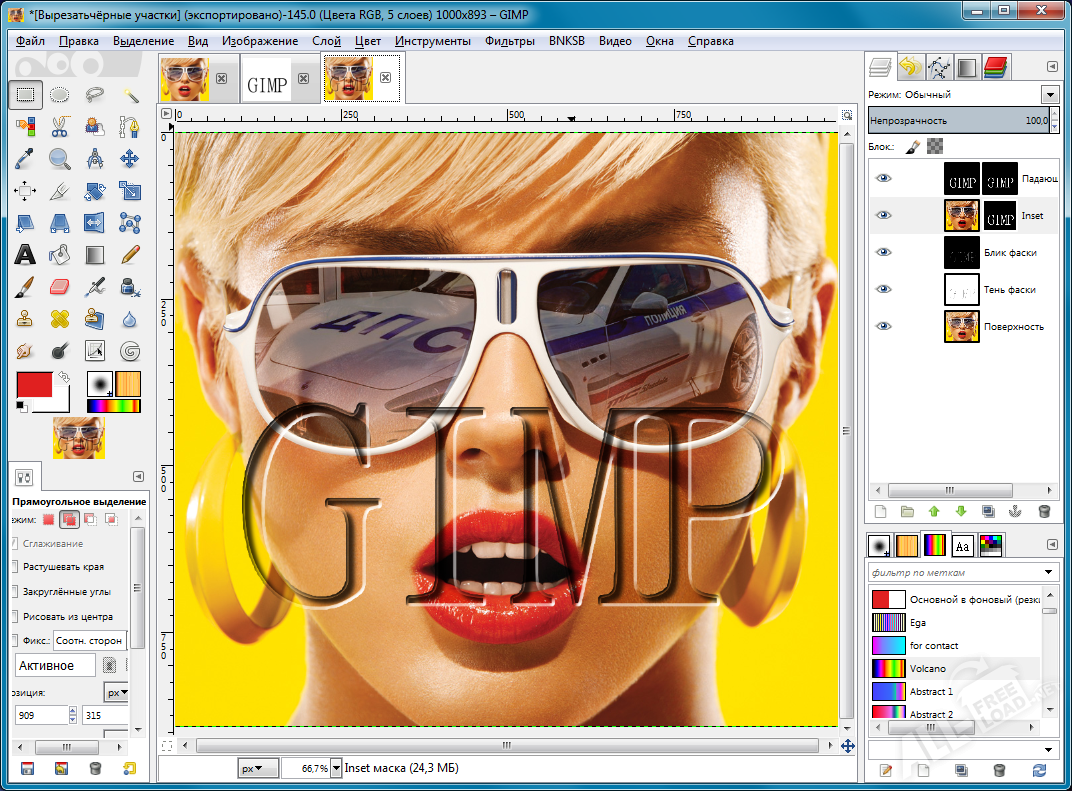Select the Eraser tool

[57, 286]
